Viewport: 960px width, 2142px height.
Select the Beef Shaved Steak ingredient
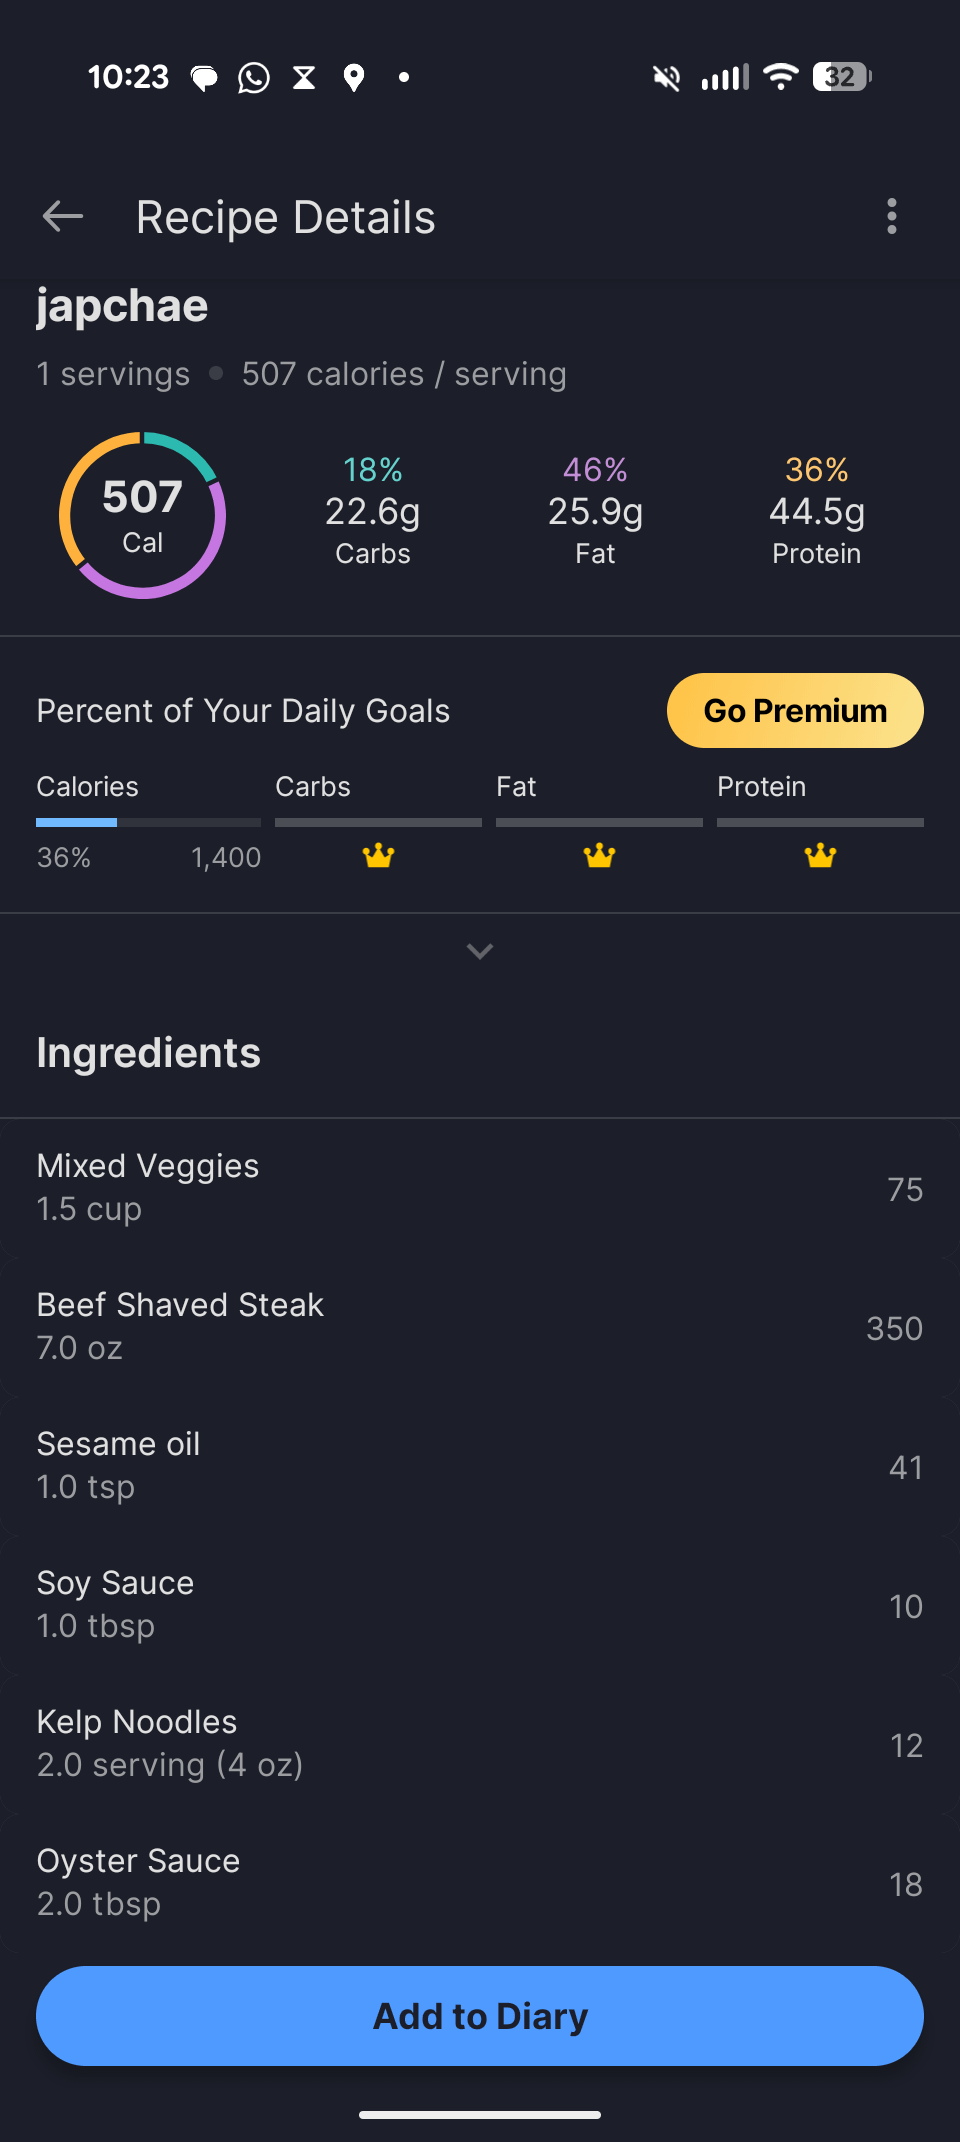480,1327
